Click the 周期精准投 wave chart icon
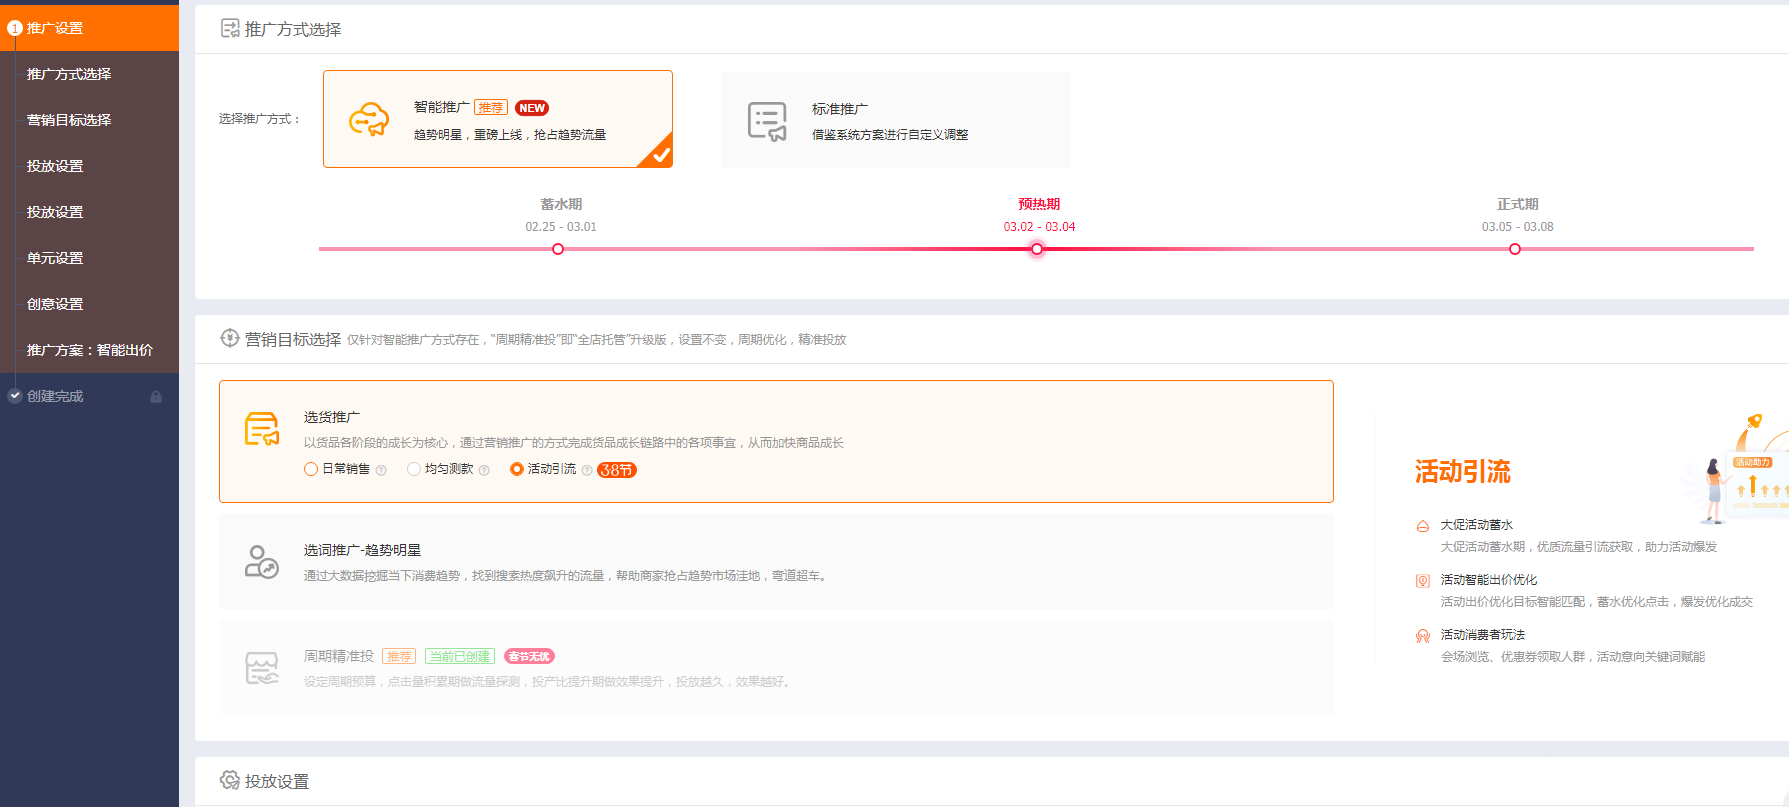Image resolution: width=1789 pixels, height=807 pixels. pos(262,668)
